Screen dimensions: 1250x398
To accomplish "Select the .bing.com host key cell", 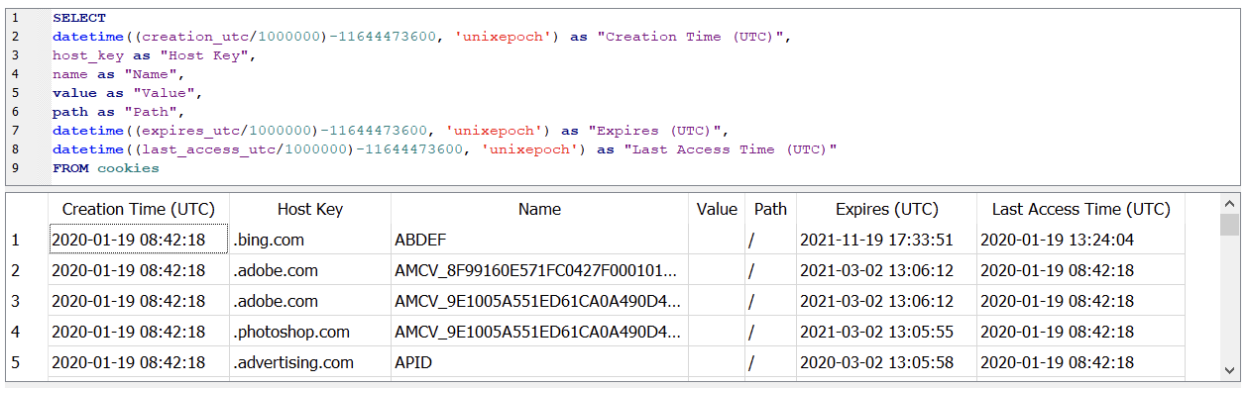I will tap(310, 240).
